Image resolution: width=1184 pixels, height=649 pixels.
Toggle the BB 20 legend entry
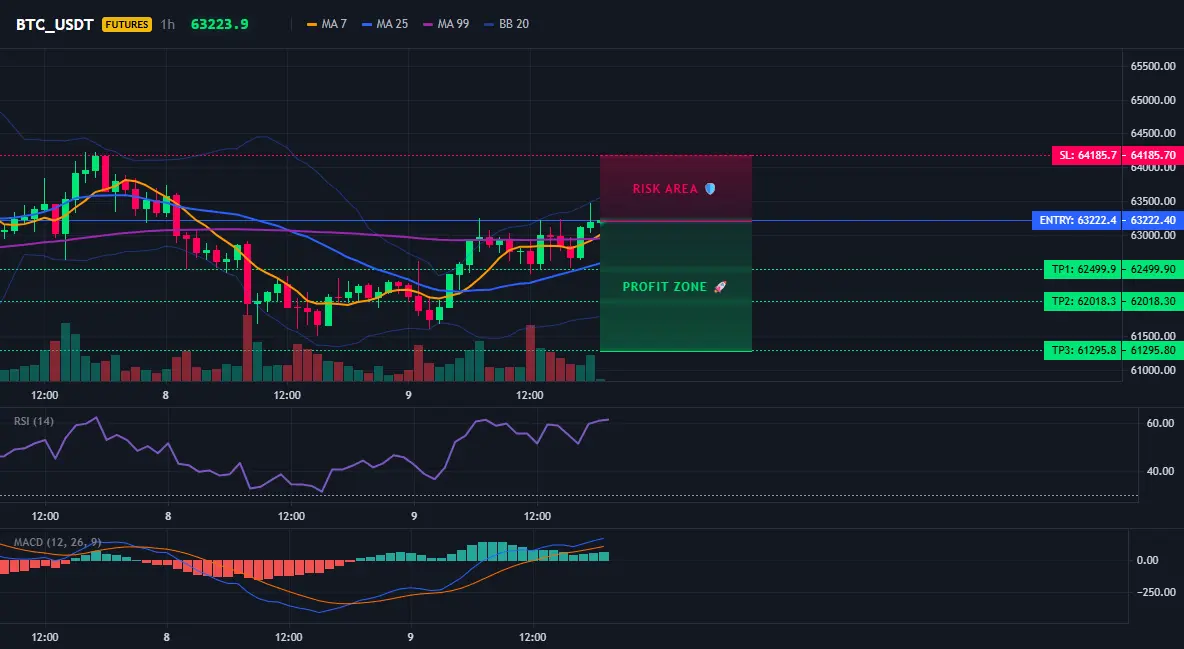(507, 24)
